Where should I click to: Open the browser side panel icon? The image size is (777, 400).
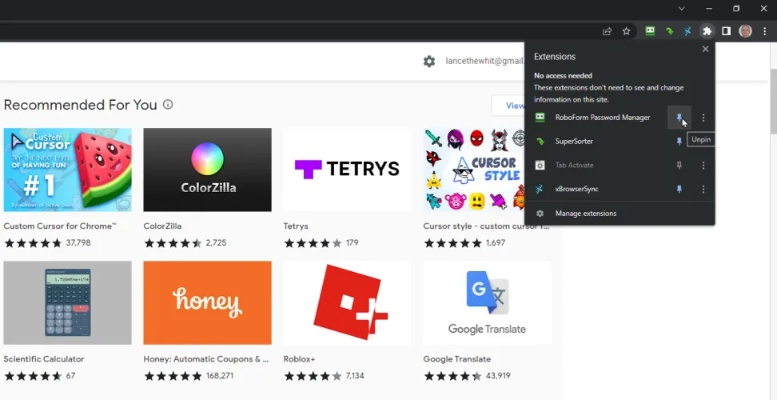[726, 31]
